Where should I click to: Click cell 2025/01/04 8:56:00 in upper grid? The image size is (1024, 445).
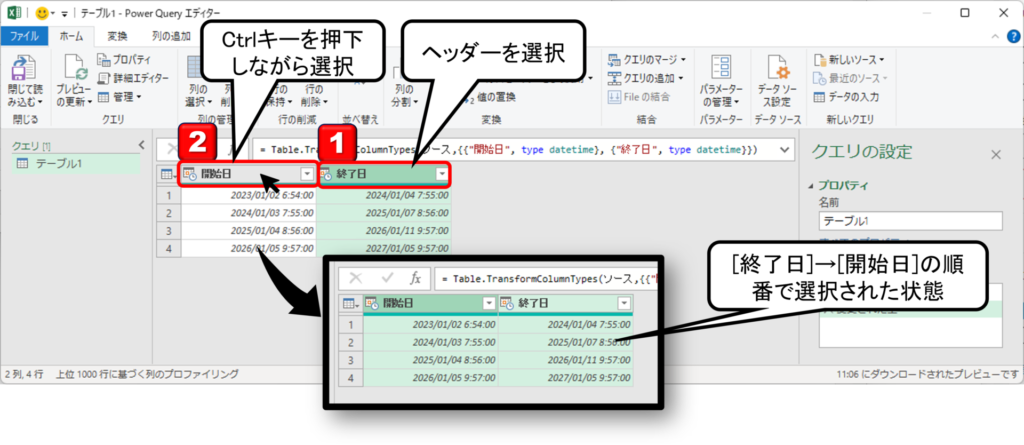click(249, 231)
